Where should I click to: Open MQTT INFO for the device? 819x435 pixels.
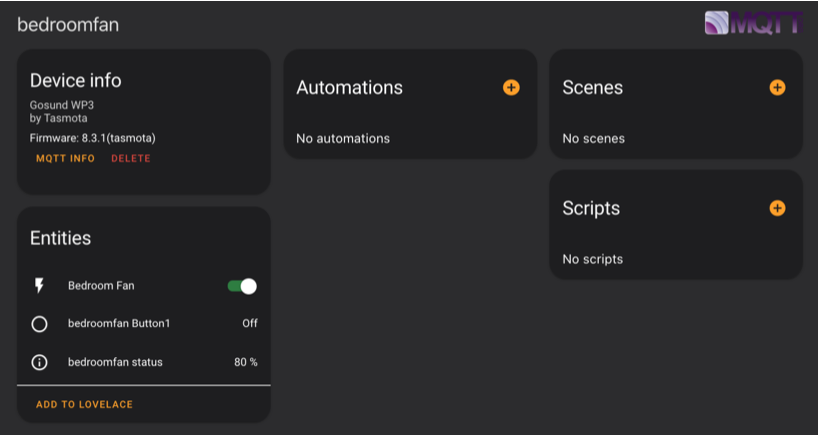pyautogui.click(x=65, y=158)
